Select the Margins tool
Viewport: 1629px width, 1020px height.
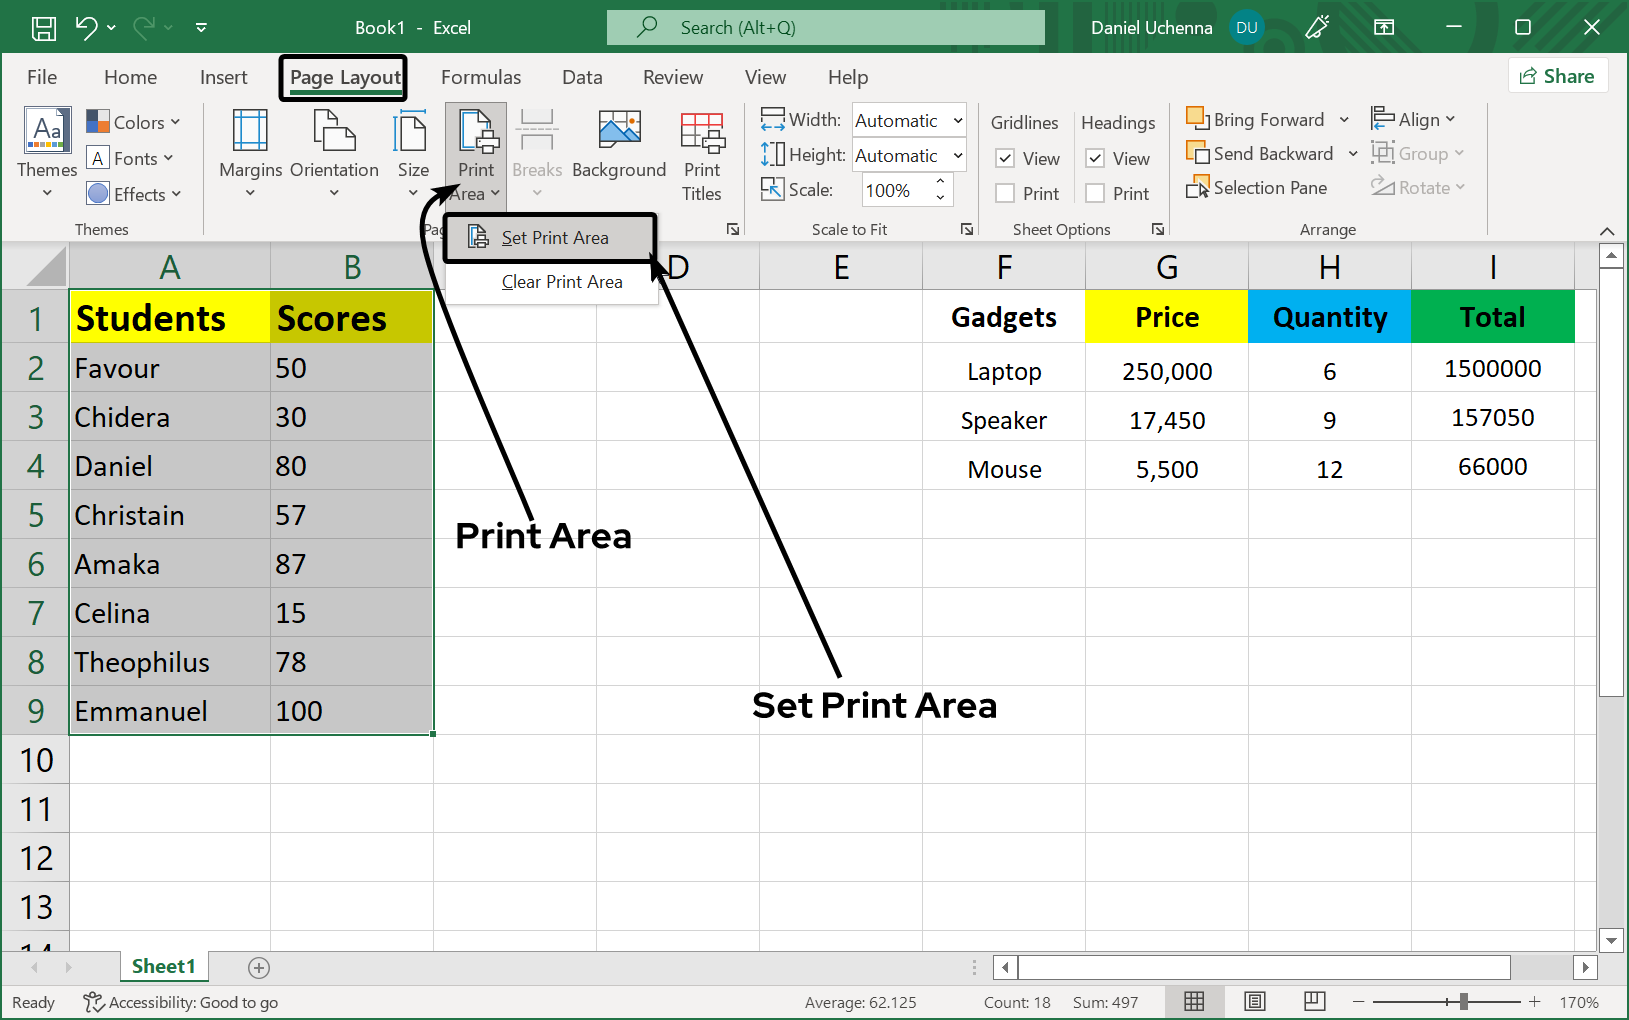249,150
